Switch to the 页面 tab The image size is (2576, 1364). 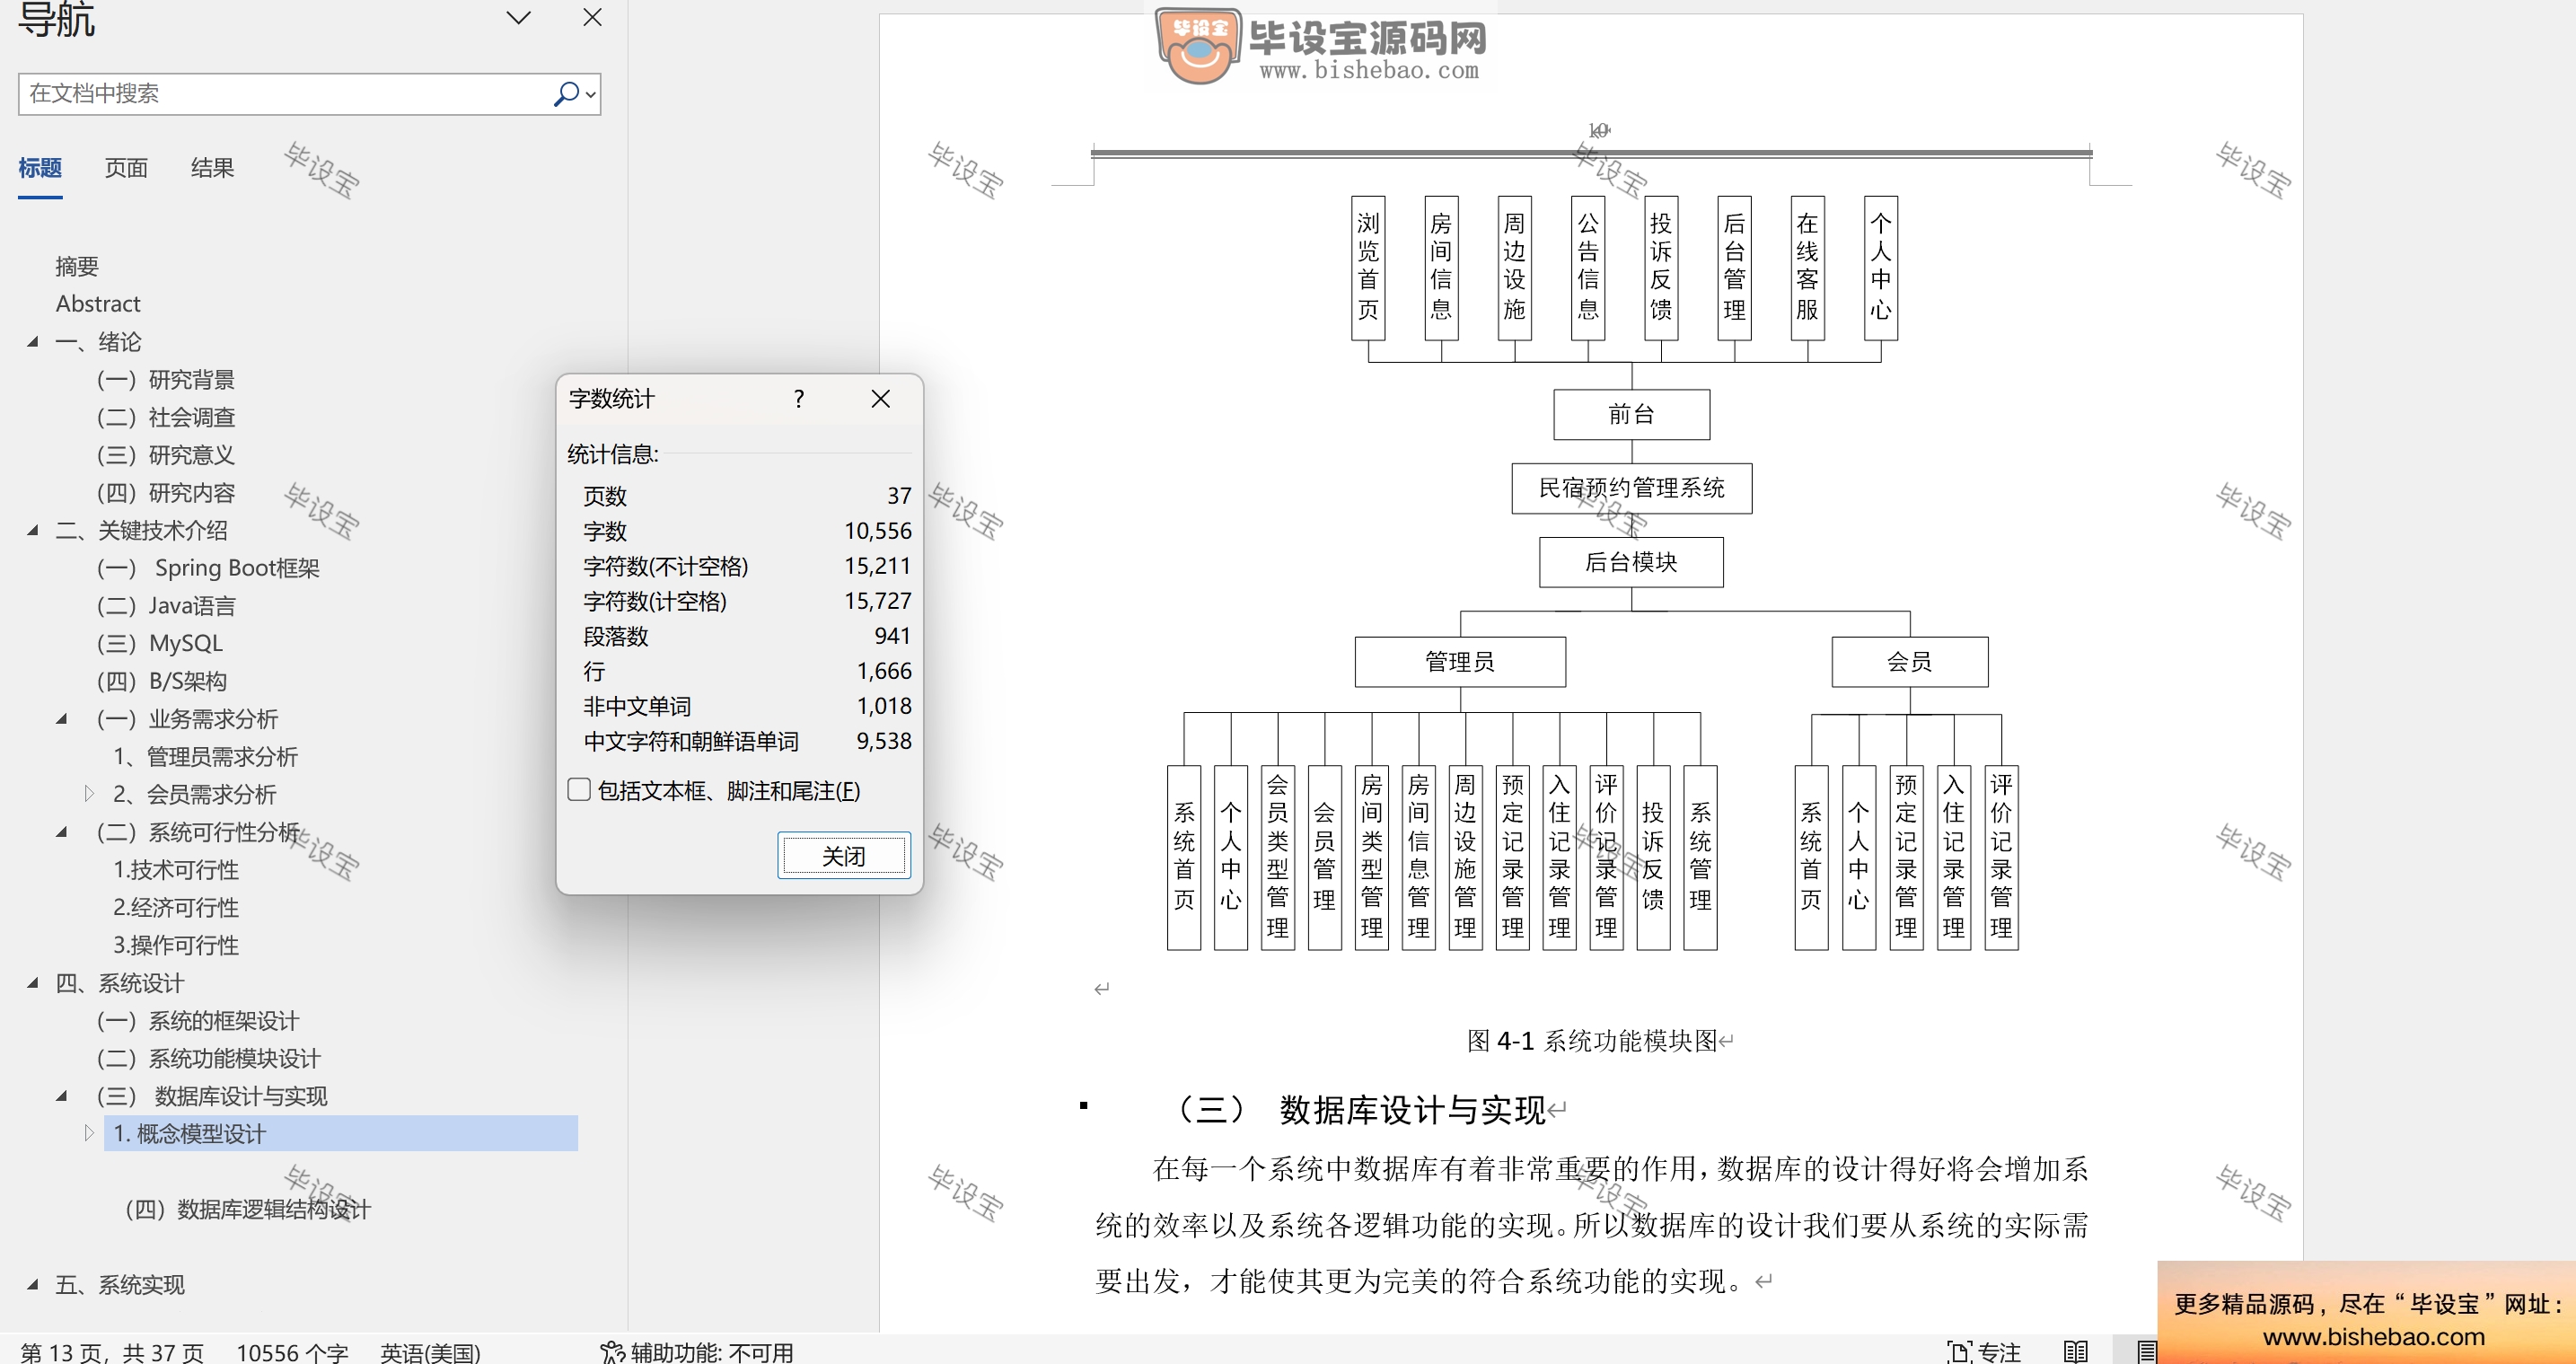click(126, 168)
